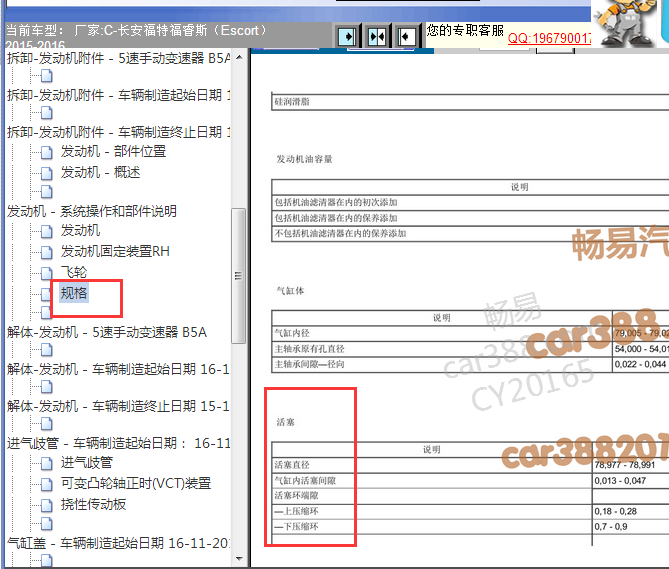Click the 主轴承原有孔直径 cell
Screen dimensions: 669x569
coord(442,349)
